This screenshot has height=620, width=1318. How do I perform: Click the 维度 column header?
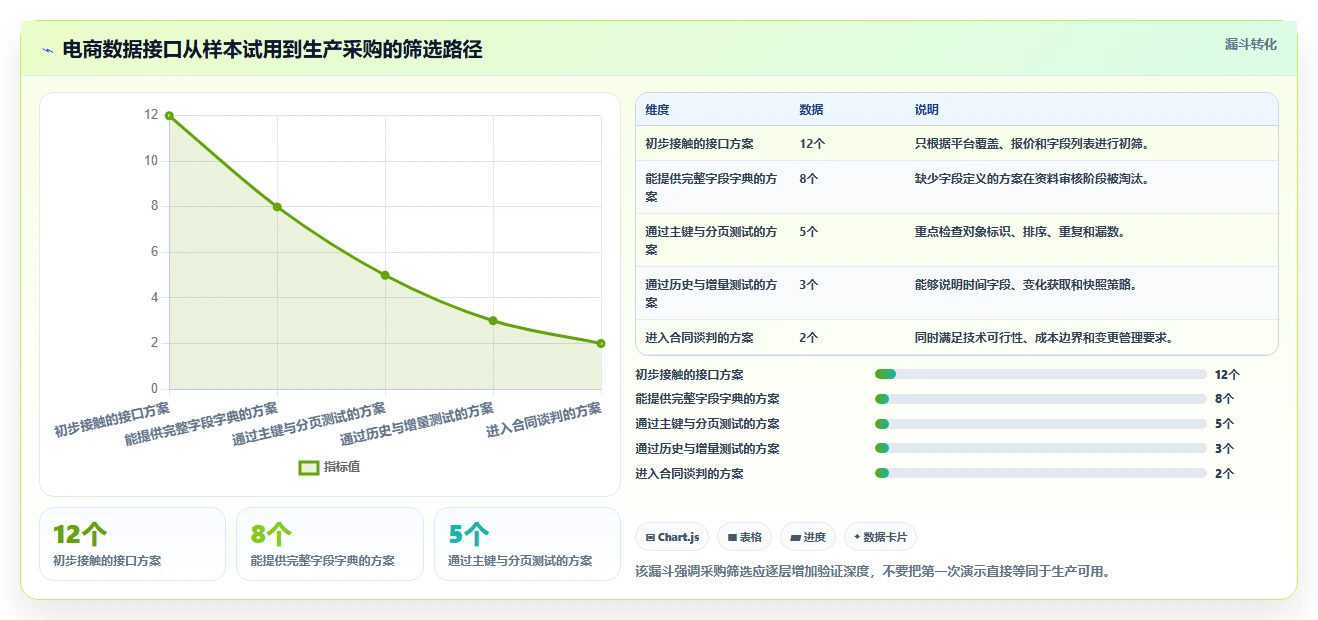[657, 110]
